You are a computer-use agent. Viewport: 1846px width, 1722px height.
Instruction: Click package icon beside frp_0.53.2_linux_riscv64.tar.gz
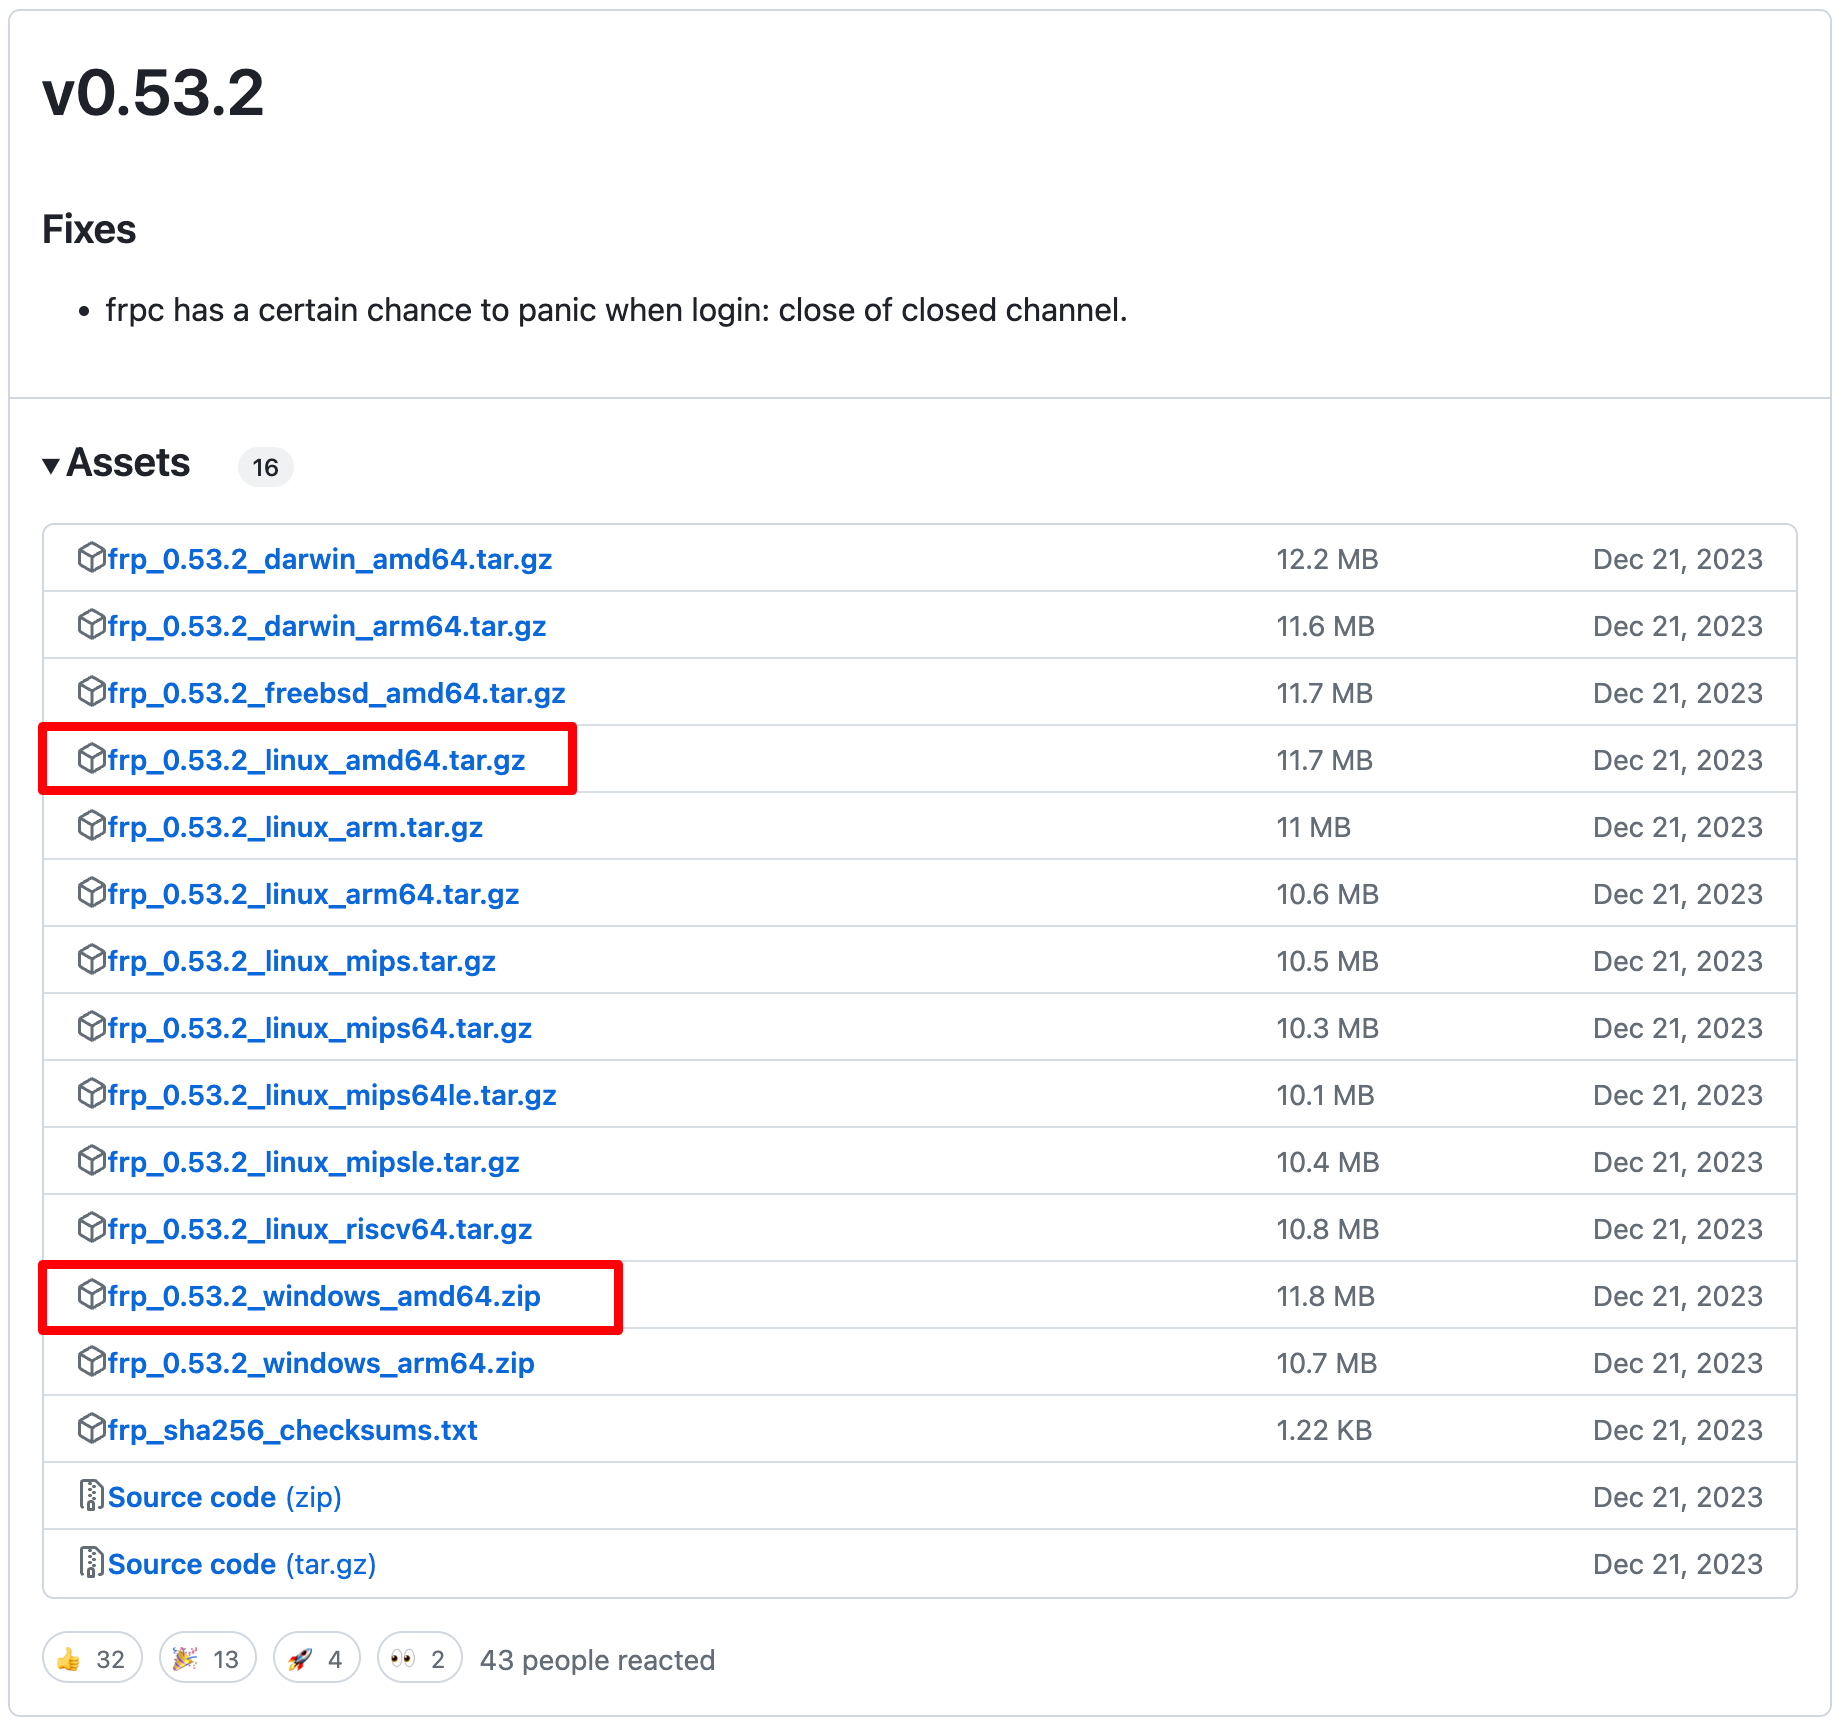pos(91,1228)
